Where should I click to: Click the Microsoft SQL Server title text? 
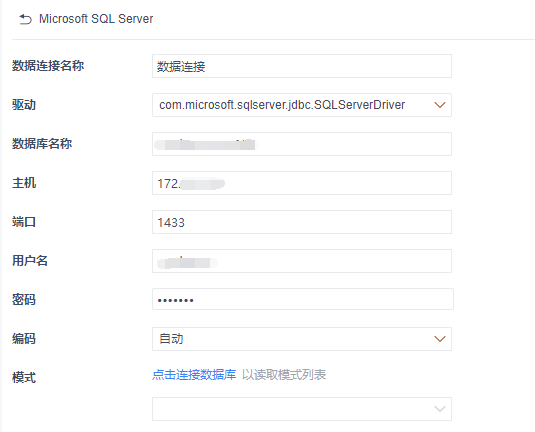96,19
